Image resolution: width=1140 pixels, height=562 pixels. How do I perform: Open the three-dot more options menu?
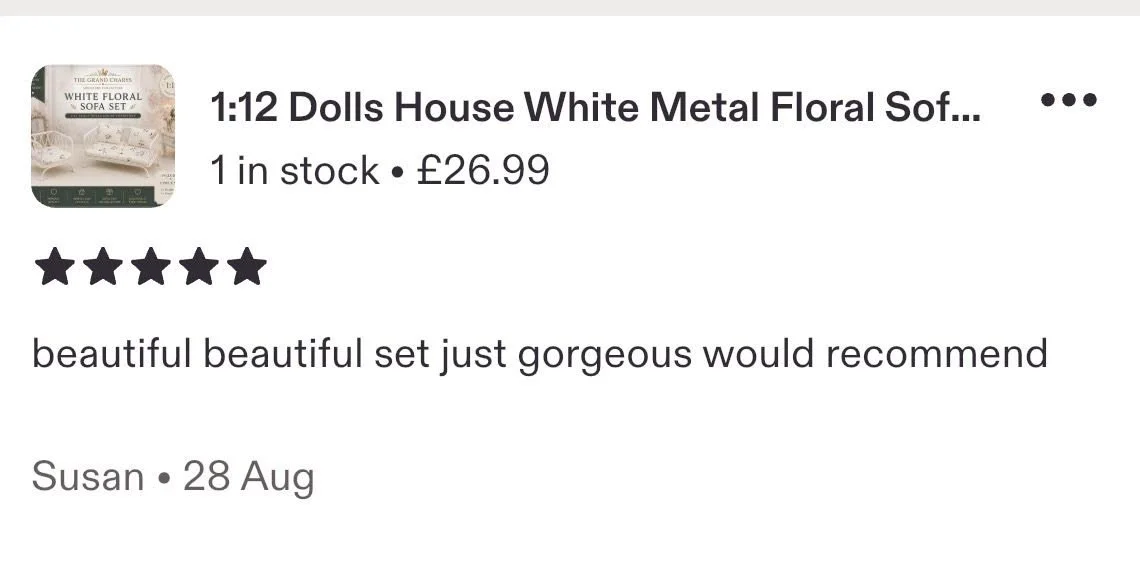pyautogui.click(x=1068, y=100)
